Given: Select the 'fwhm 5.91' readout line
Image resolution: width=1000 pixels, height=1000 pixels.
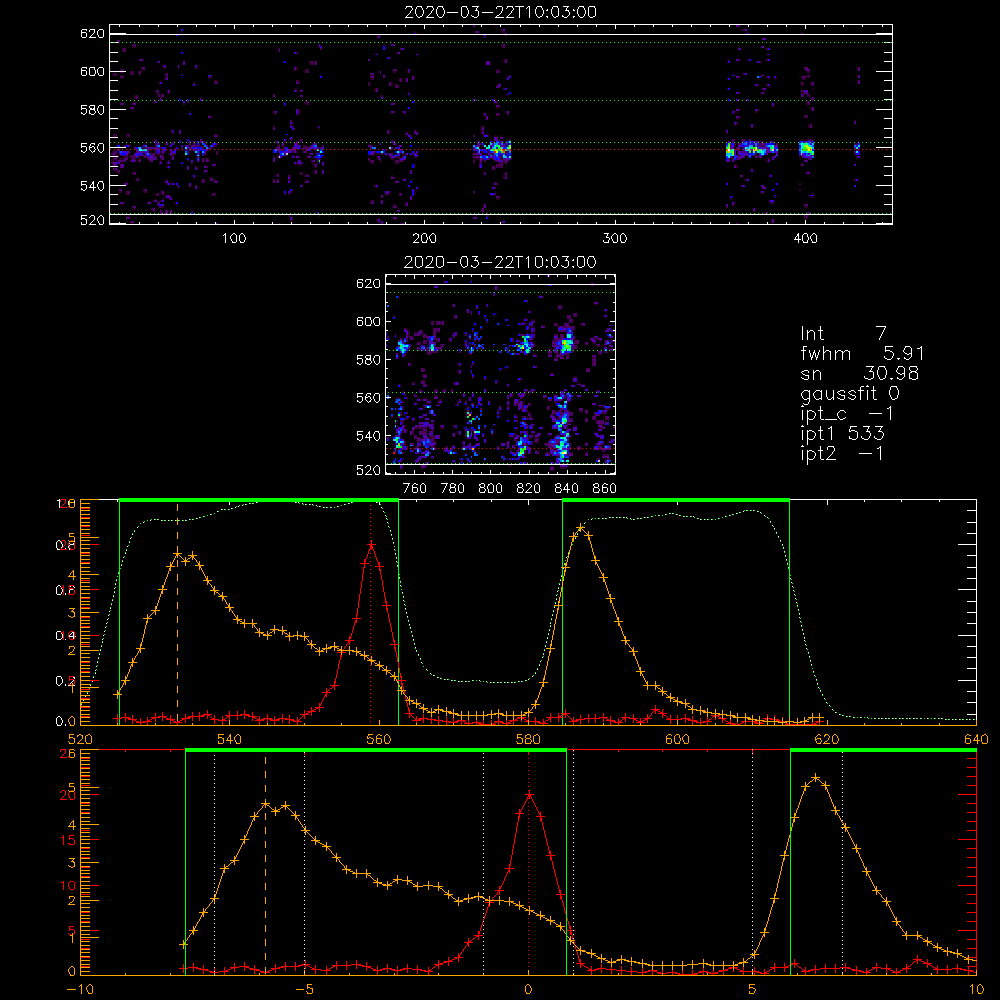Looking at the screenshot, I should [862, 353].
